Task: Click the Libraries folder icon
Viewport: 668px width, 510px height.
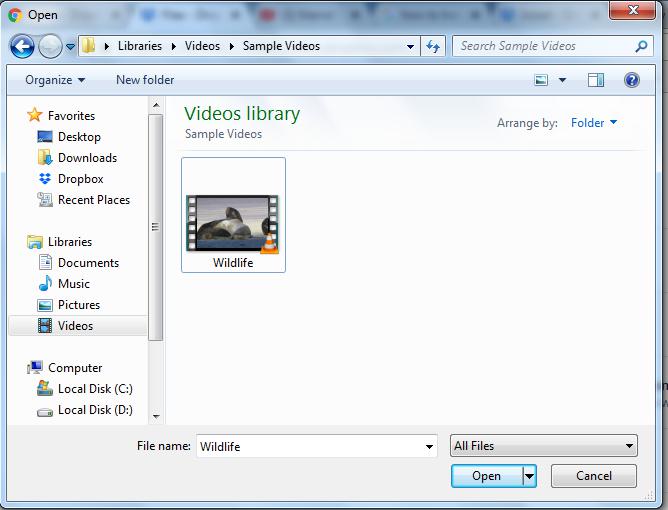Action: [x=35, y=242]
